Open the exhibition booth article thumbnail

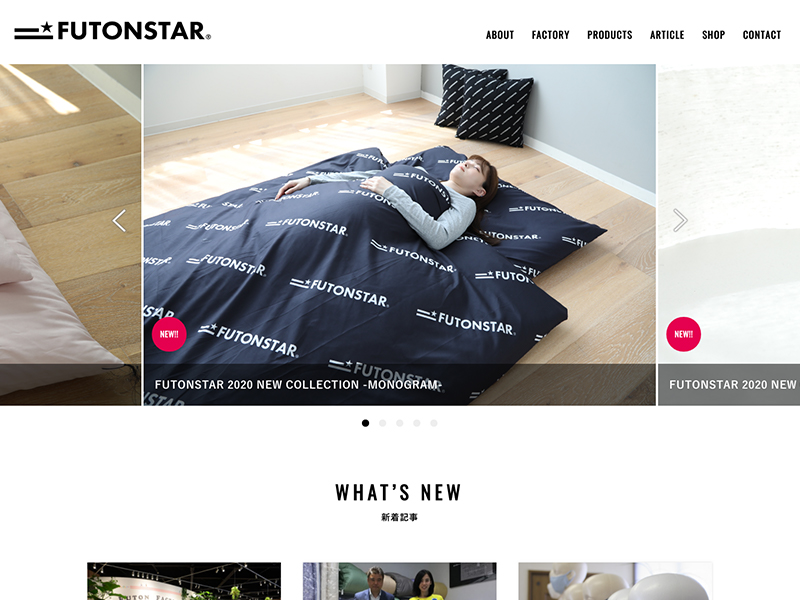[x=184, y=581]
